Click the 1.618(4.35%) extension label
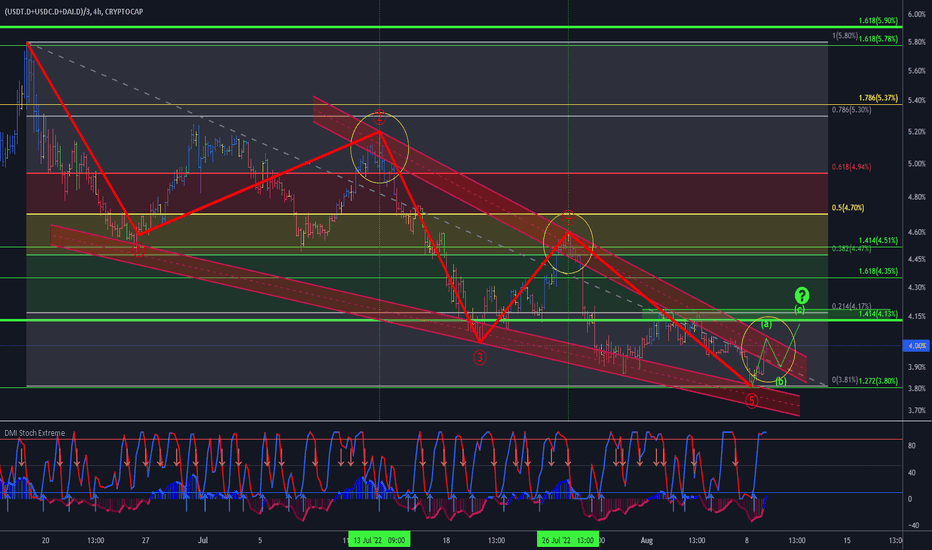This screenshot has height=550, width=932. (x=878, y=271)
